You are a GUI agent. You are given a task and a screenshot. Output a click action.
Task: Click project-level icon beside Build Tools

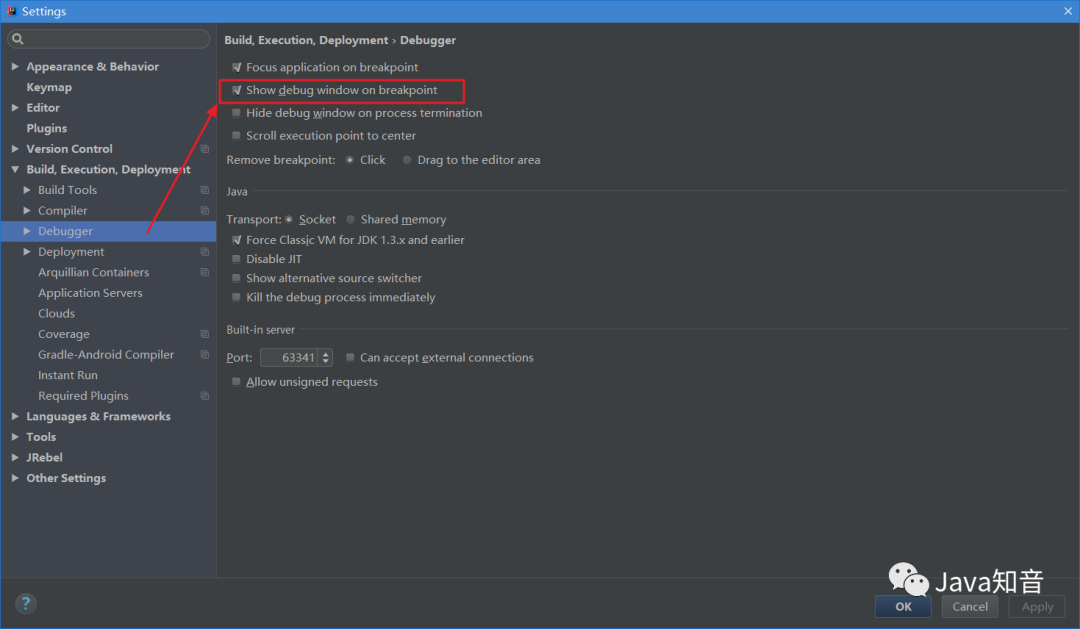coord(205,190)
